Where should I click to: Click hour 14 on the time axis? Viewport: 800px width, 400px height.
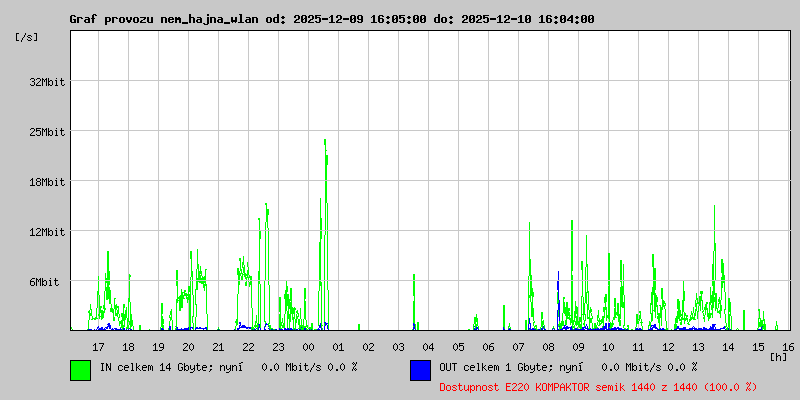(x=728, y=346)
